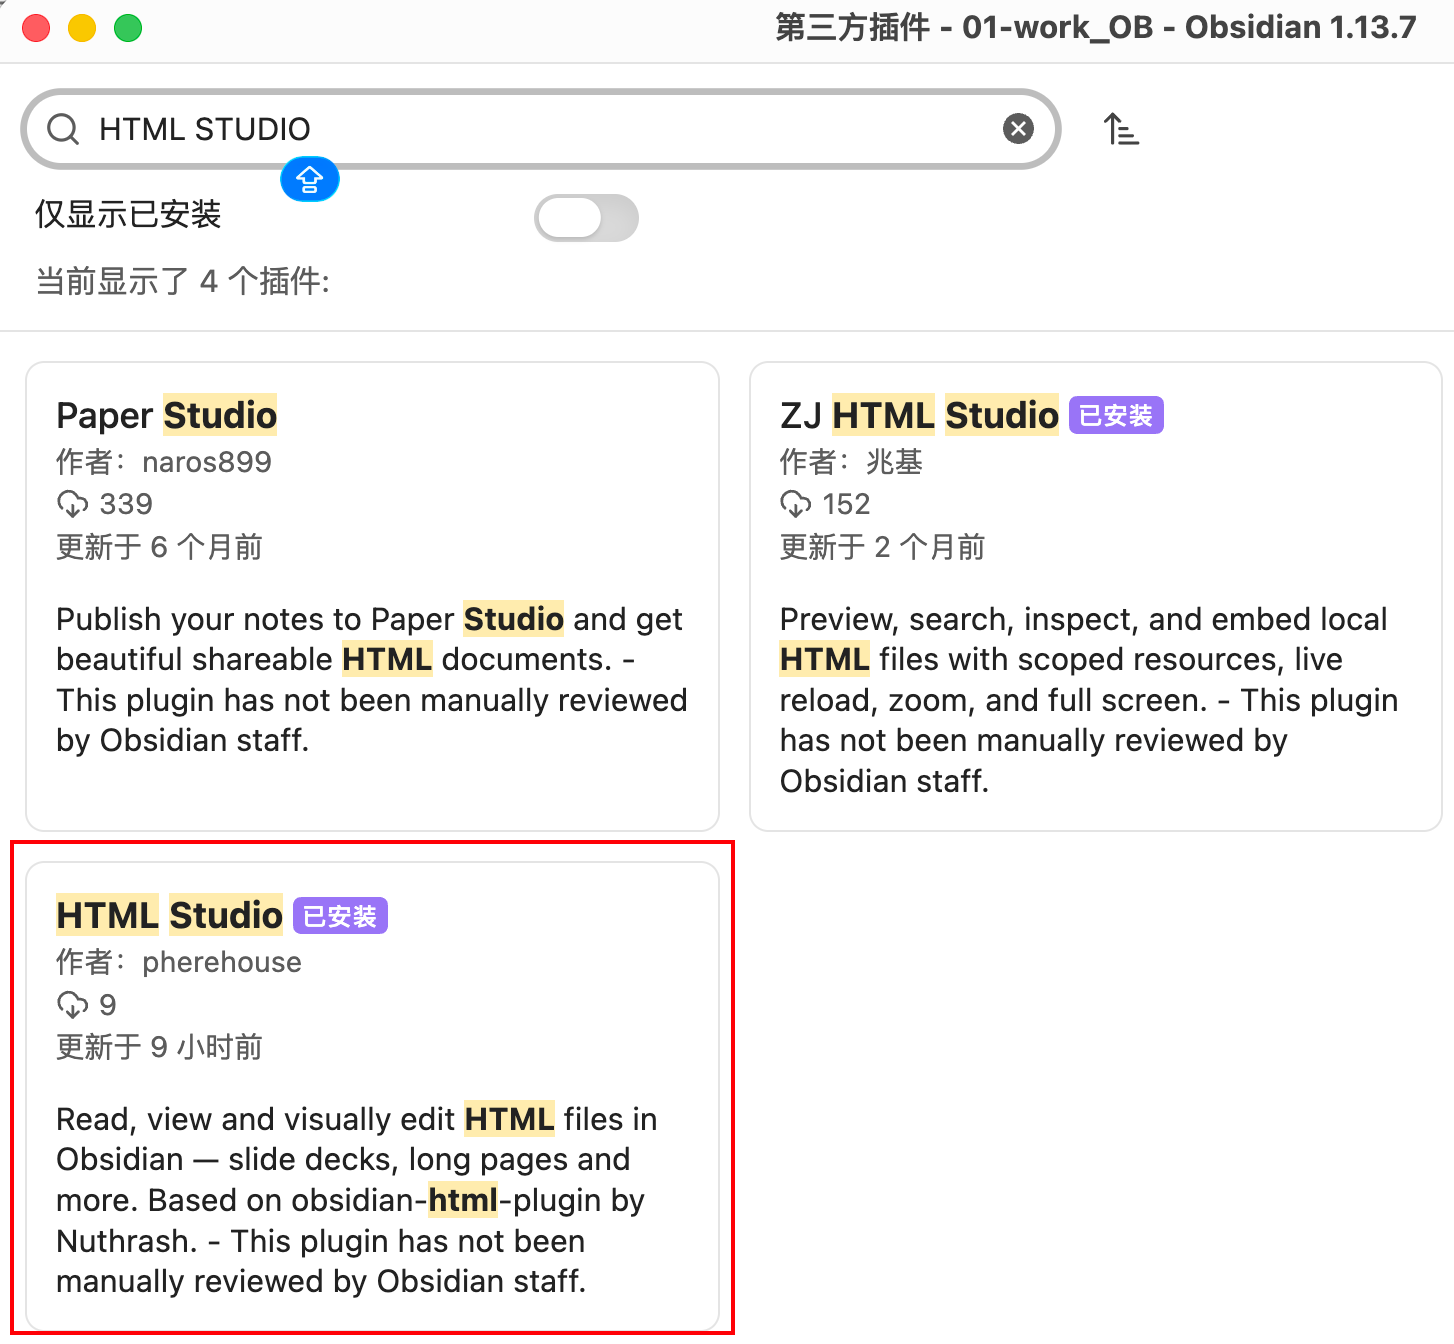Click the download icon next to 9
The height and width of the screenshot is (1344, 1454).
pos(72,1004)
